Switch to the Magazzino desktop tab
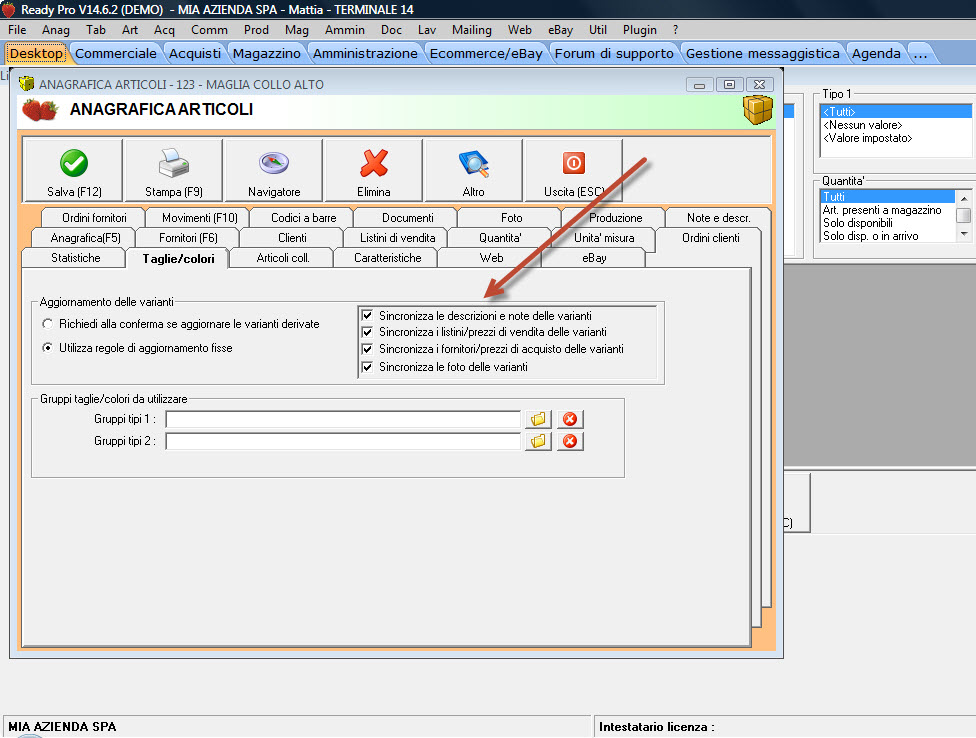The height and width of the screenshot is (738, 976). point(266,54)
